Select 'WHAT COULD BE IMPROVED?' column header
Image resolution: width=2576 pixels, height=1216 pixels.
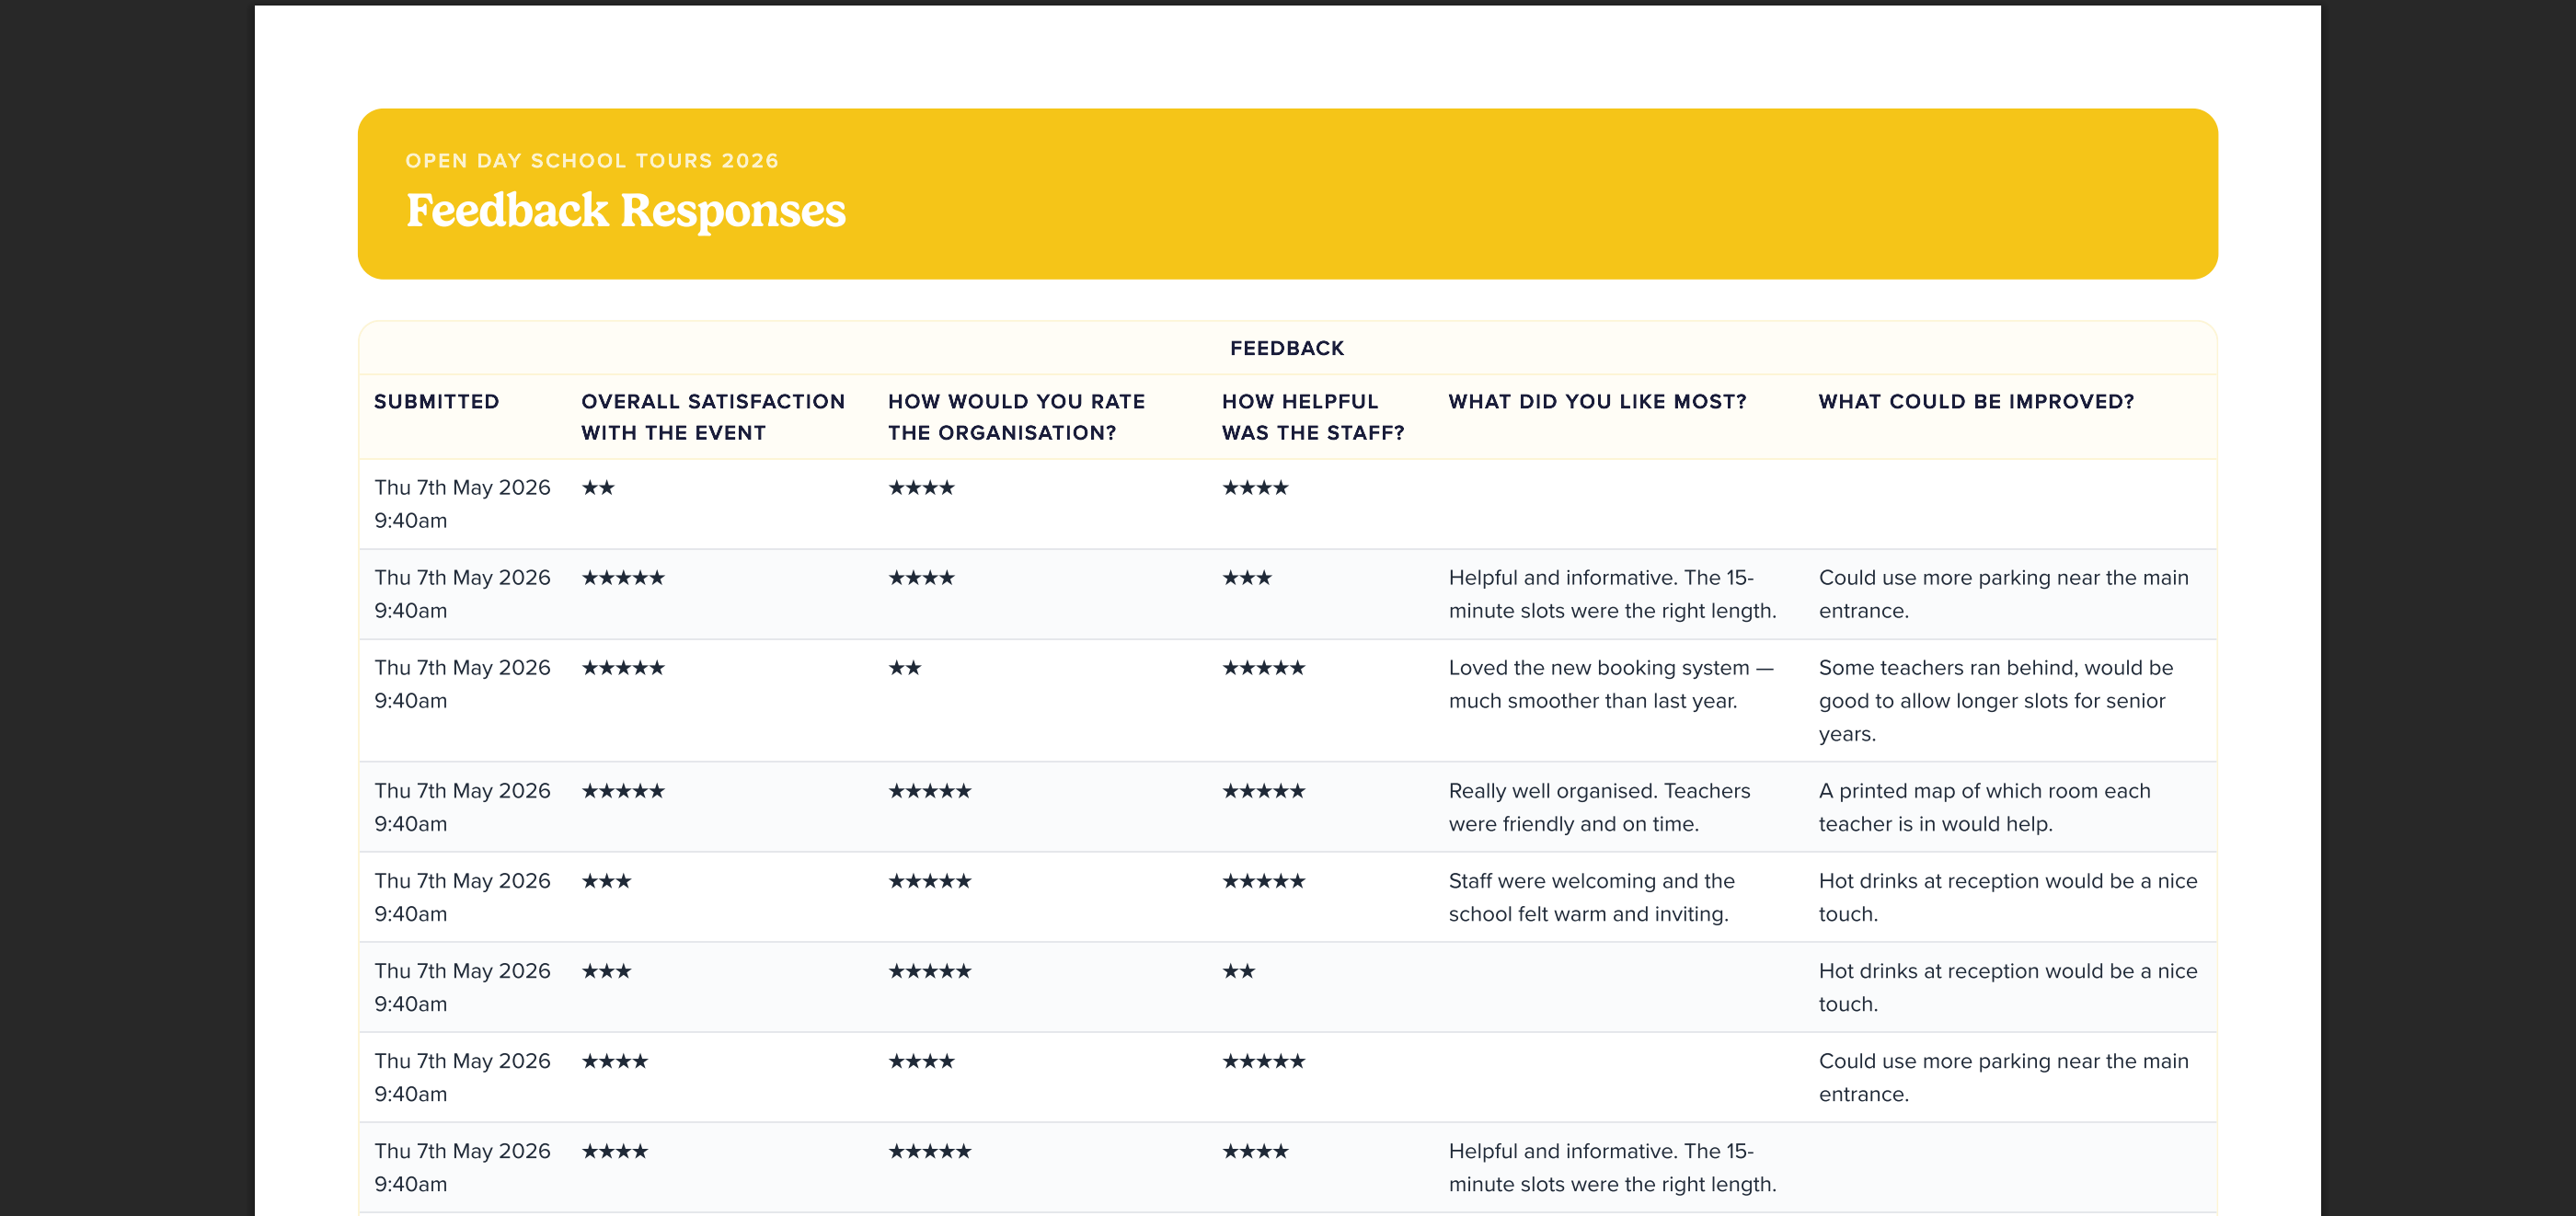(1976, 401)
